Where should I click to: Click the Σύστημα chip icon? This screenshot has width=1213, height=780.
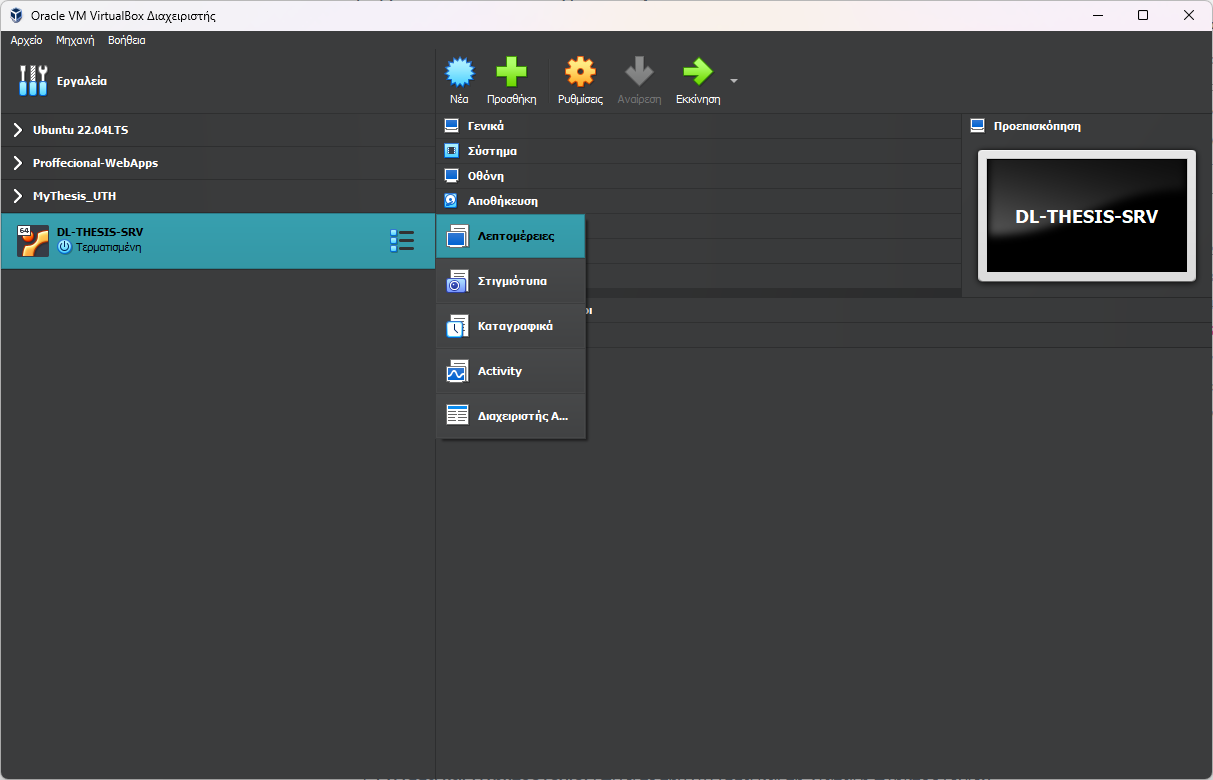[x=451, y=151]
